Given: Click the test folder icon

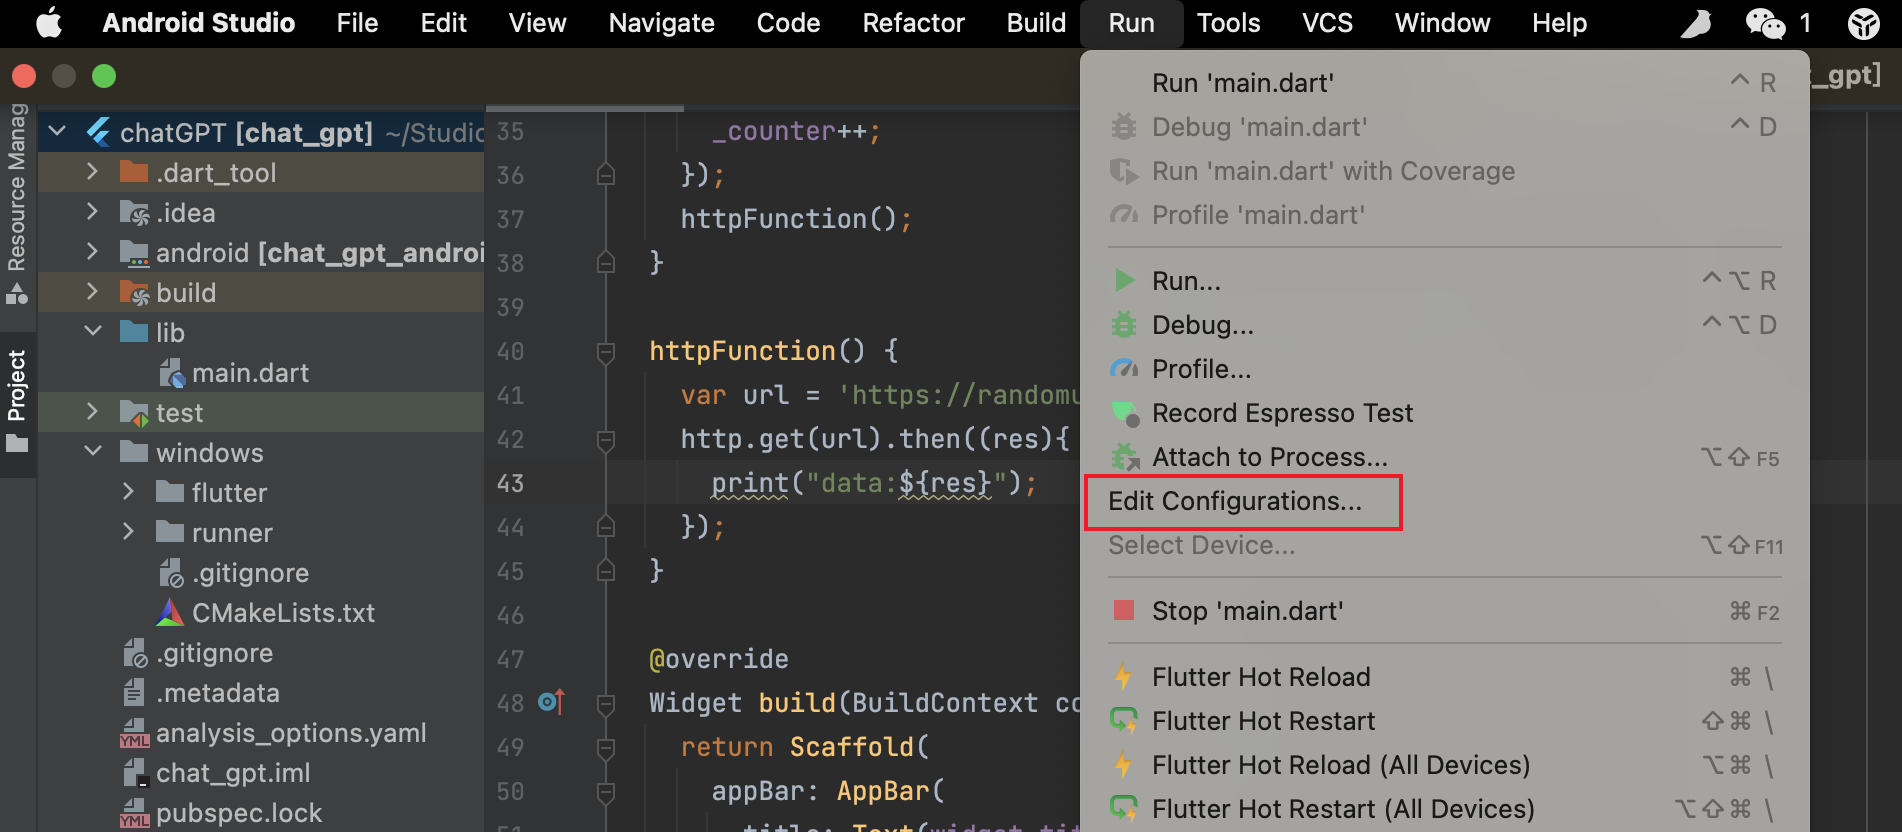Looking at the screenshot, I should pos(134,412).
